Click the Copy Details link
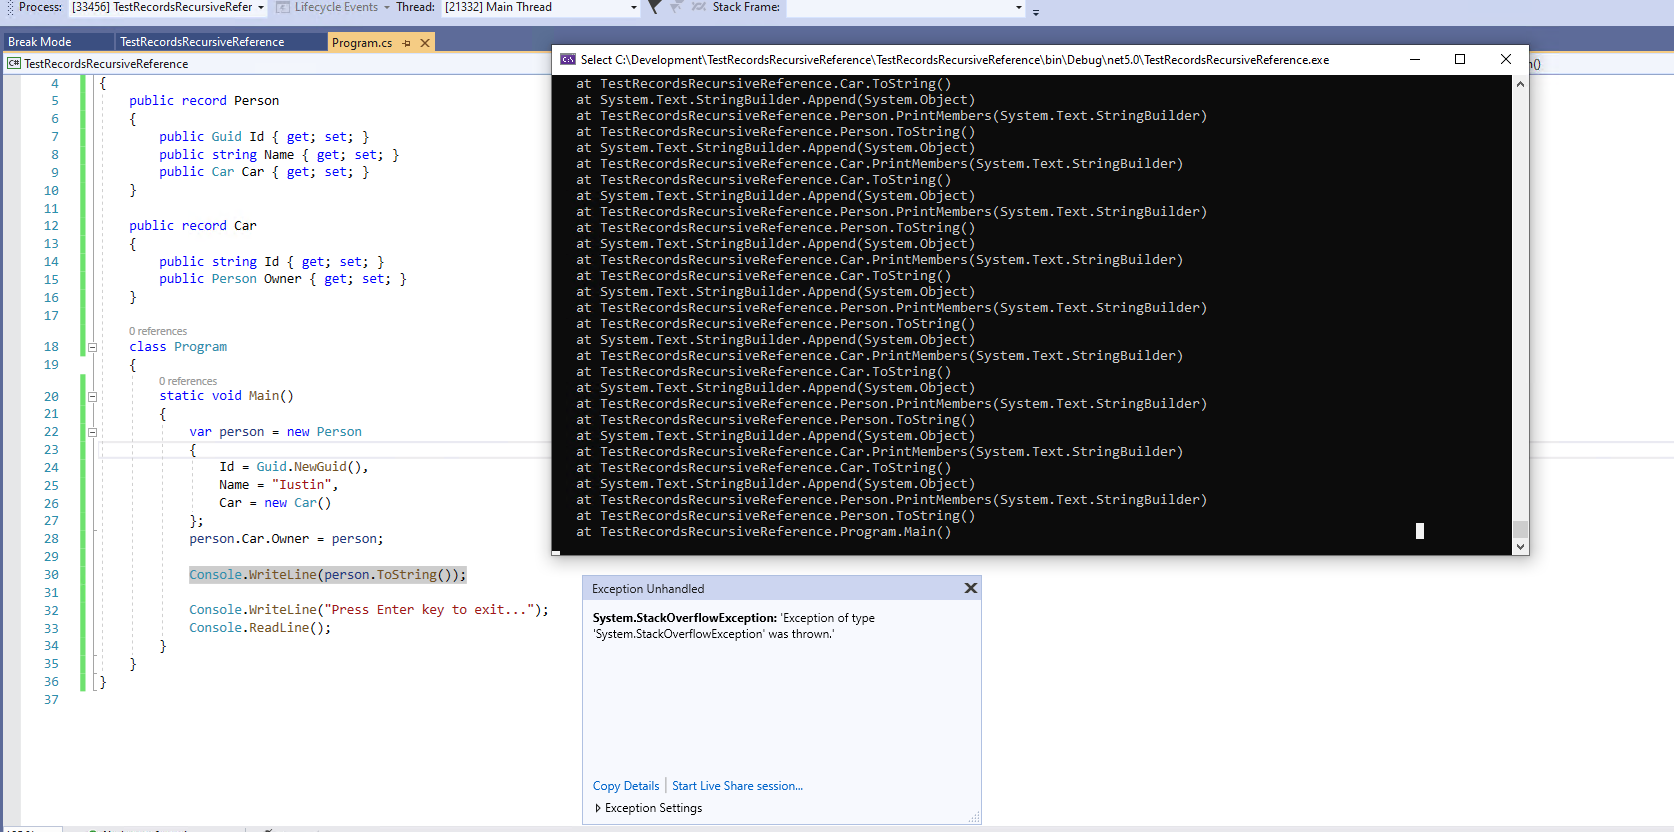This screenshot has width=1674, height=832. [x=626, y=786]
